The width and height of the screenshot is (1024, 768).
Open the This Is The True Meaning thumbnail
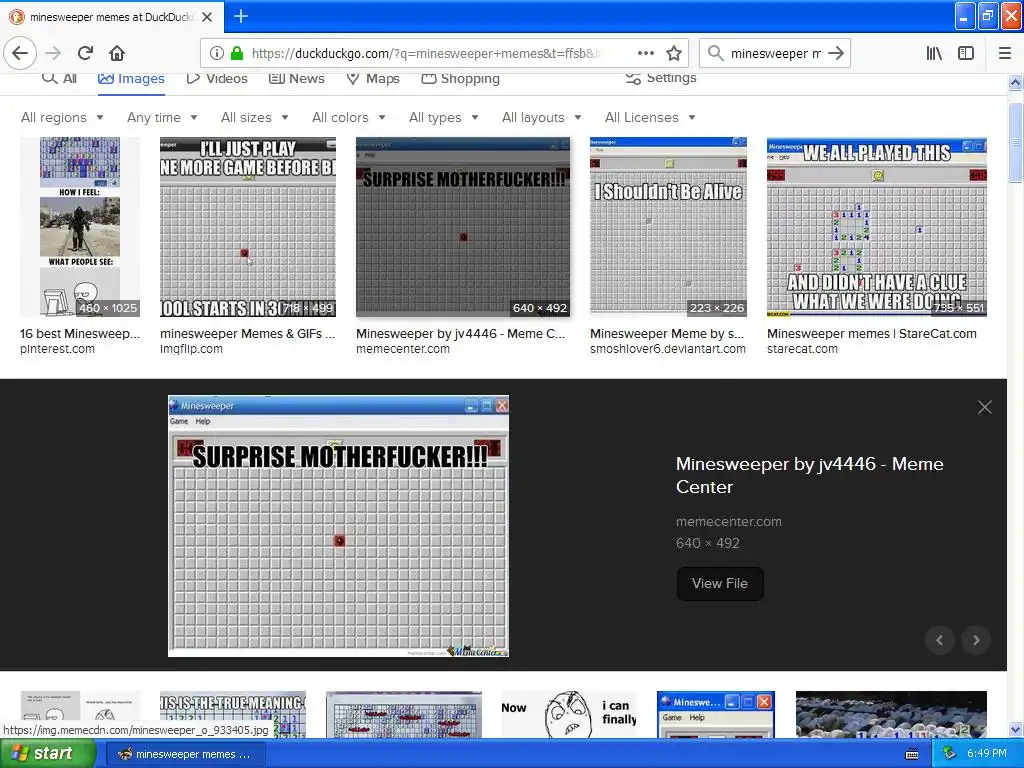coord(232,714)
